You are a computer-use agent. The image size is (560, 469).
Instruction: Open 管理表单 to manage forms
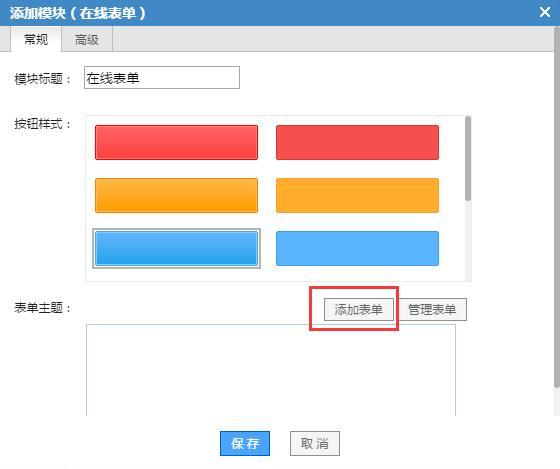tap(432, 309)
